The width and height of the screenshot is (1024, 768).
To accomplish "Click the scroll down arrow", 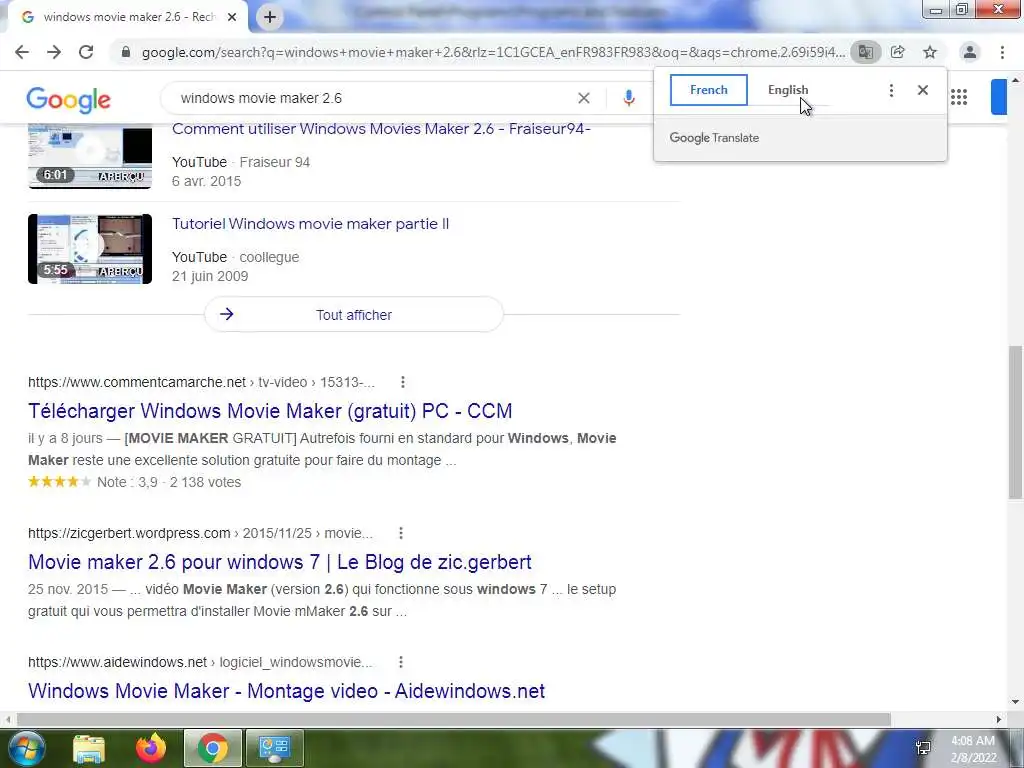I will (x=1015, y=703).
